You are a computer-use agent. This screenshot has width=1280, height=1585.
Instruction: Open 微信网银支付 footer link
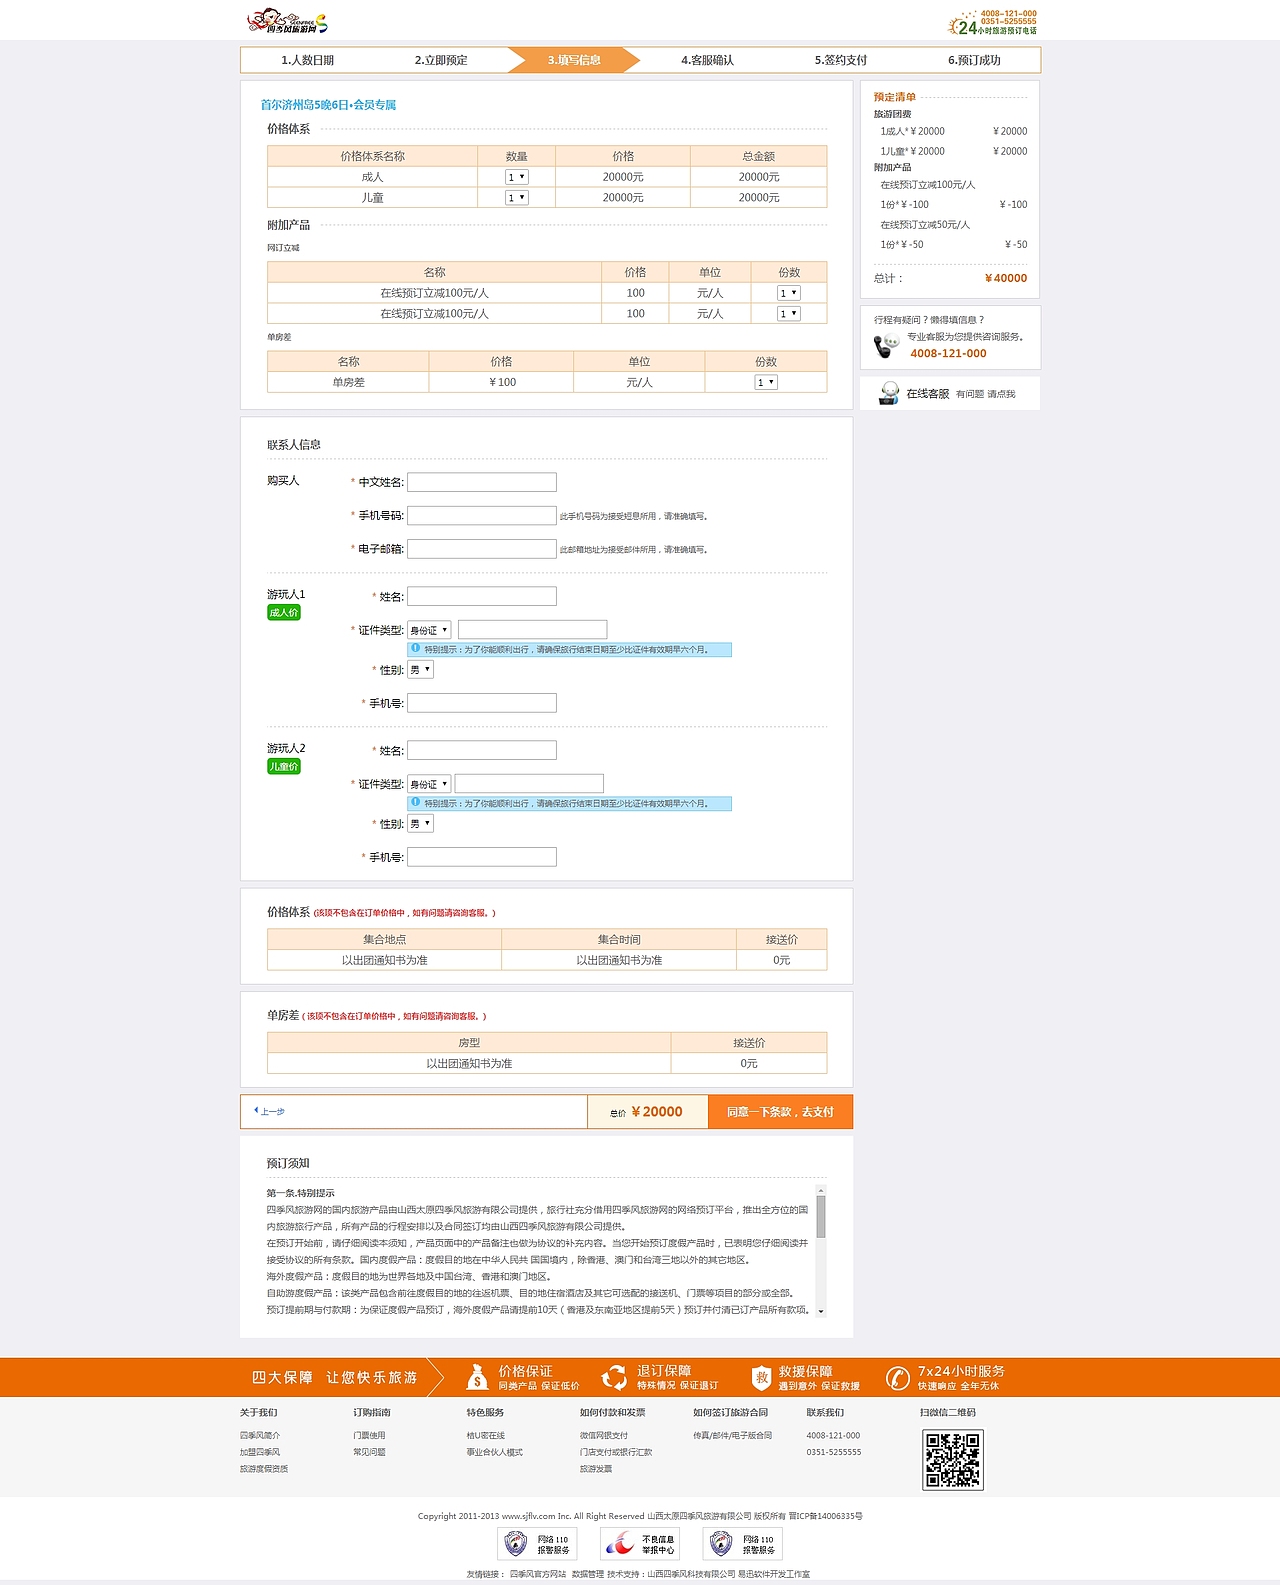[x=604, y=1435]
